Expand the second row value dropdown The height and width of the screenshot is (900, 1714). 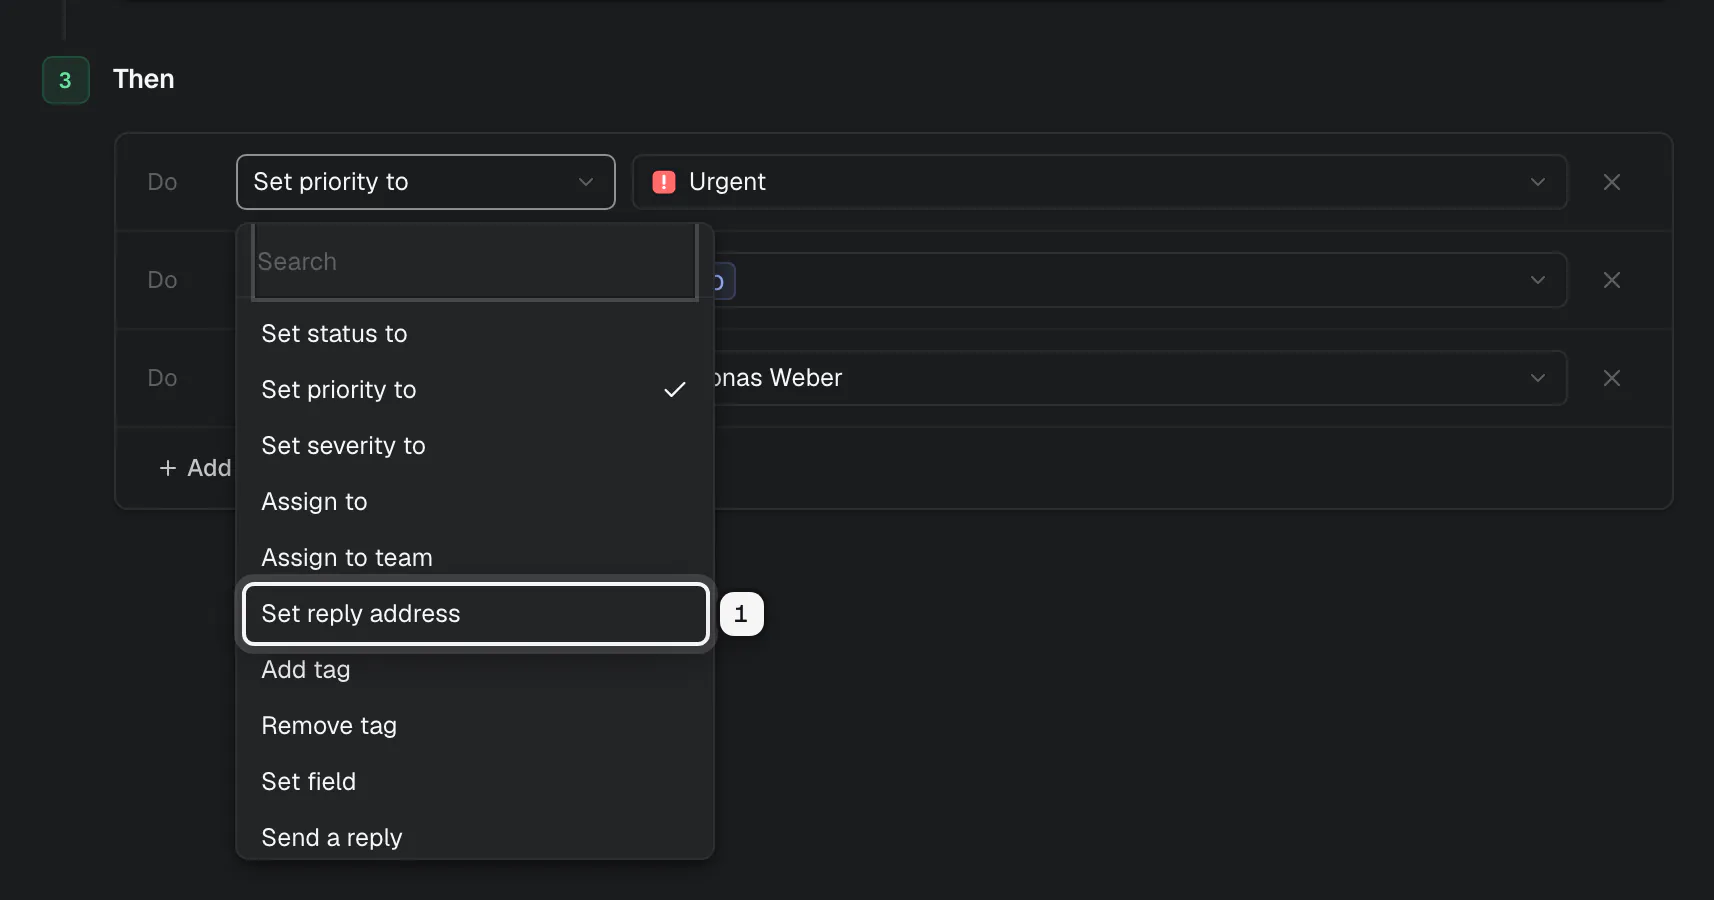[1140, 280]
